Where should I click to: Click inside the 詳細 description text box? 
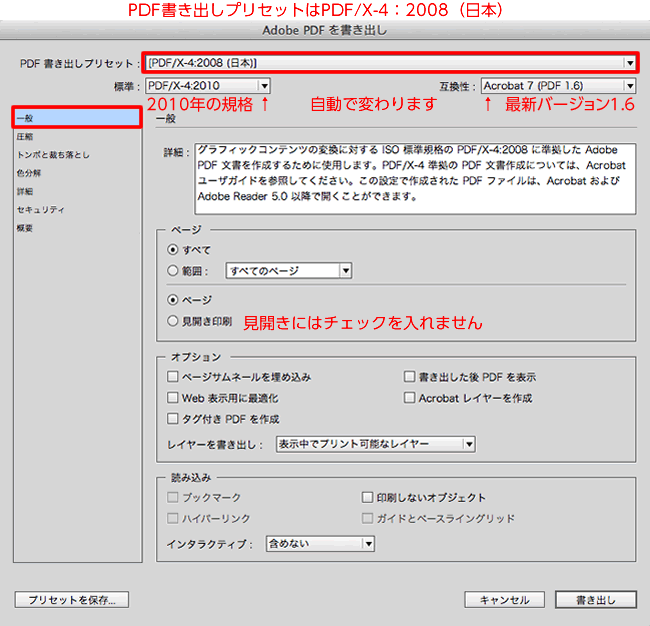[415, 179]
